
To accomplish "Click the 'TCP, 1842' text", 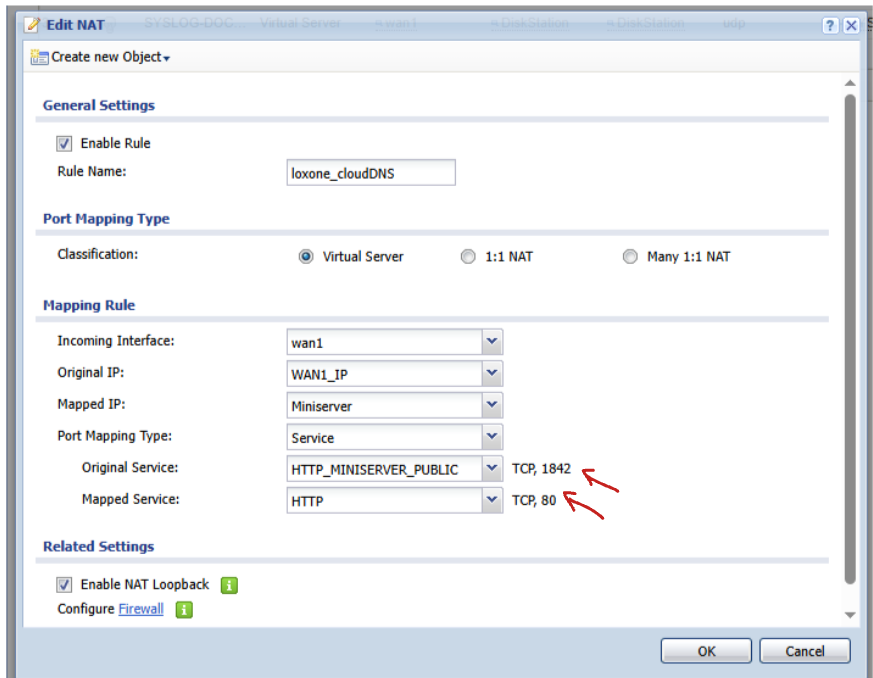I will (541, 469).
